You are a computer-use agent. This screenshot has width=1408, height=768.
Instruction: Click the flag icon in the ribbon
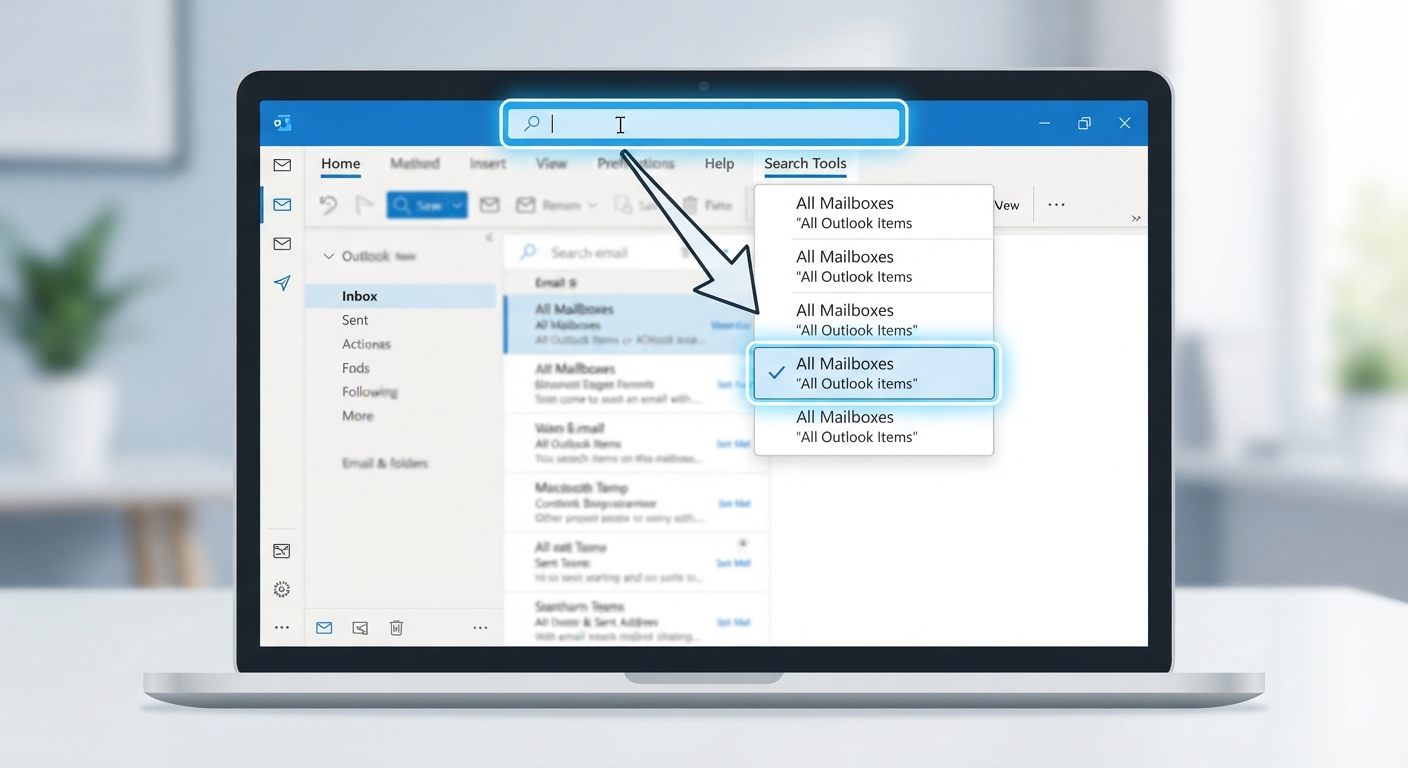pyautogui.click(x=364, y=205)
